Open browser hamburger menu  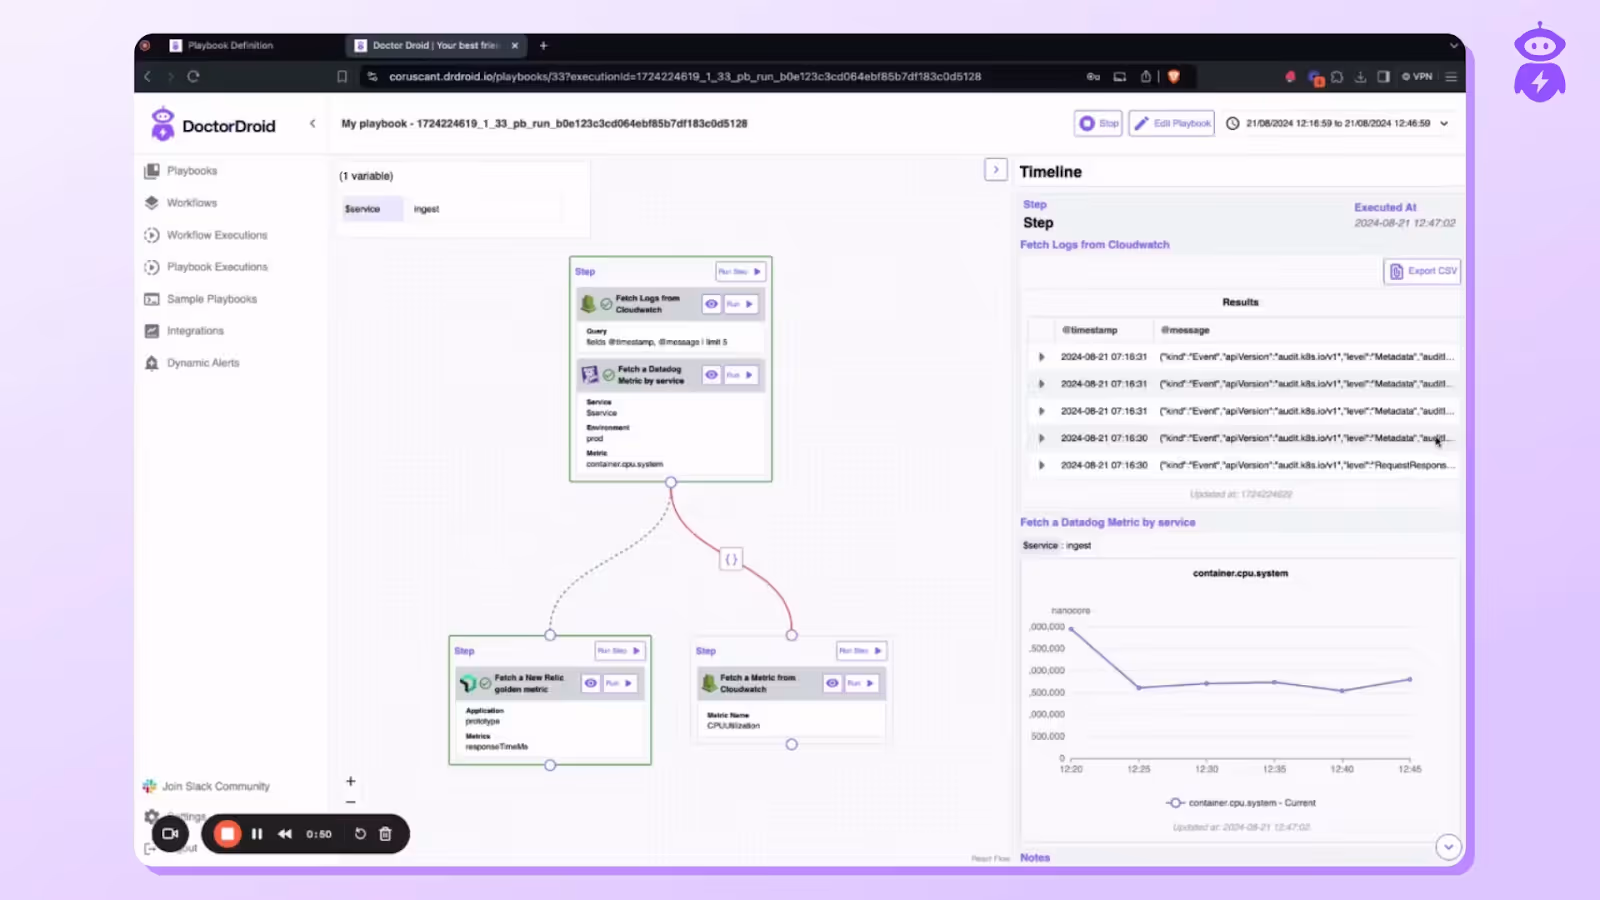point(1451,76)
